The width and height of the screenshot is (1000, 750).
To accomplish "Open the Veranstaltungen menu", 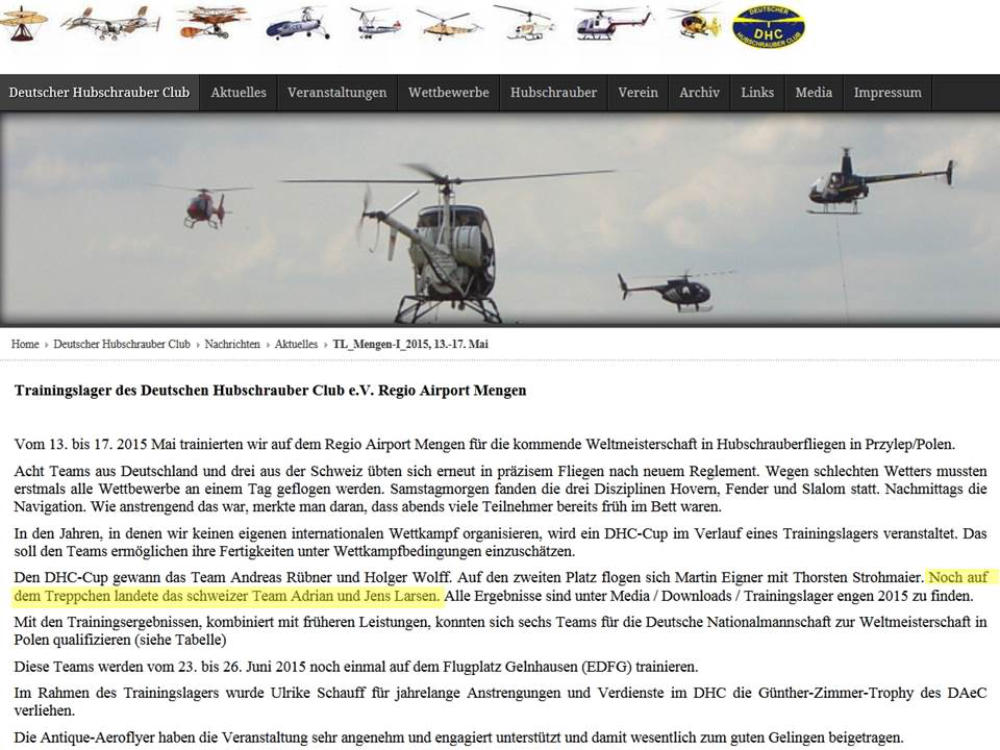I will click(337, 92).
